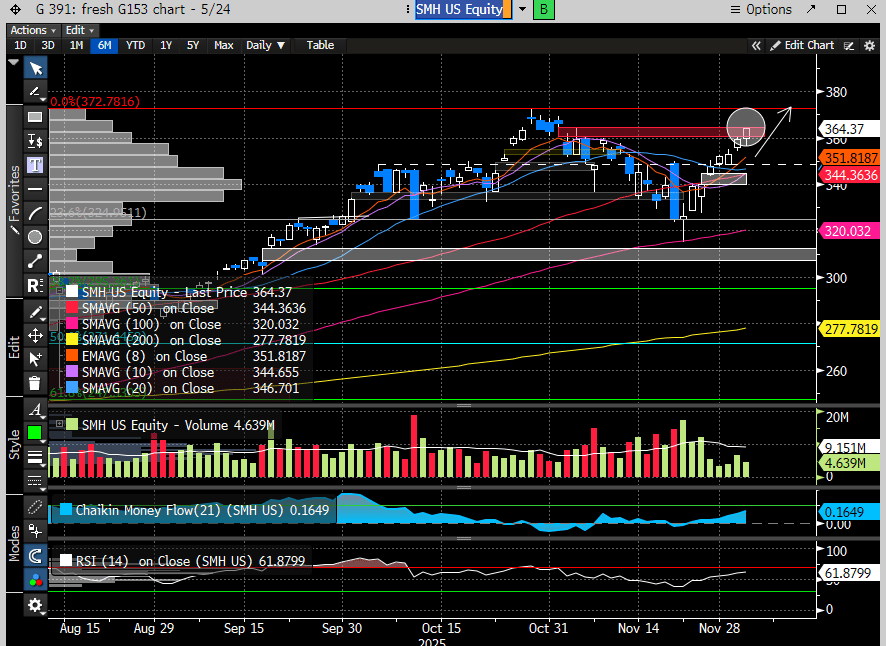Select the move annotation tool
Viewport: 886px width, 646px height.
35,336
